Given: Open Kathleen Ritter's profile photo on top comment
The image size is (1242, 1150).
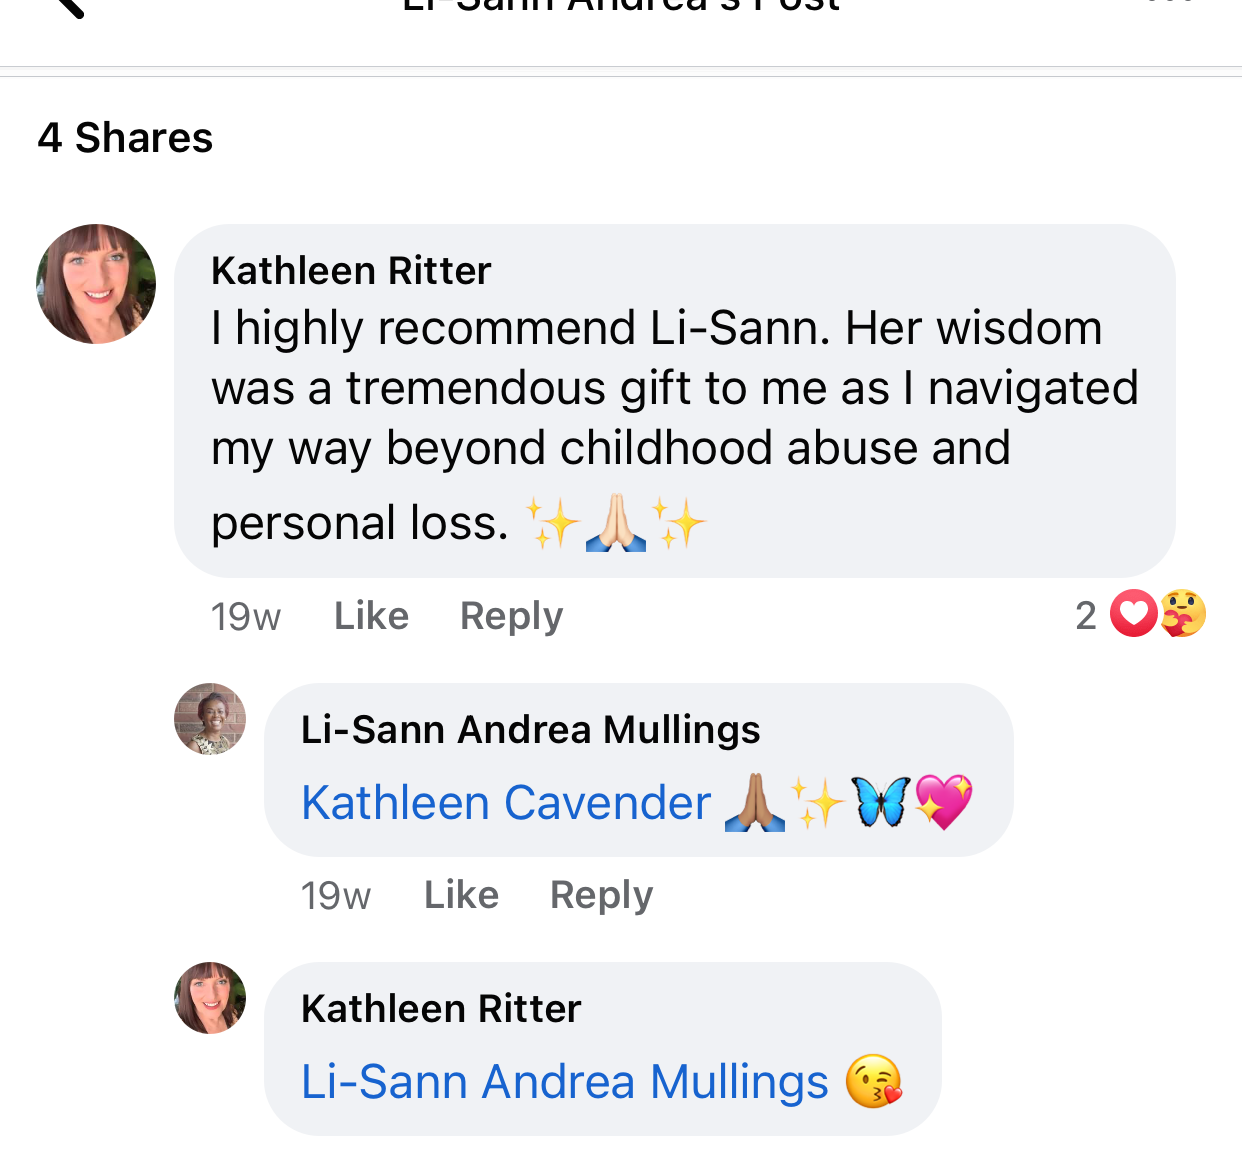Looking at the screenshot, I should click(x=96, y=284).
